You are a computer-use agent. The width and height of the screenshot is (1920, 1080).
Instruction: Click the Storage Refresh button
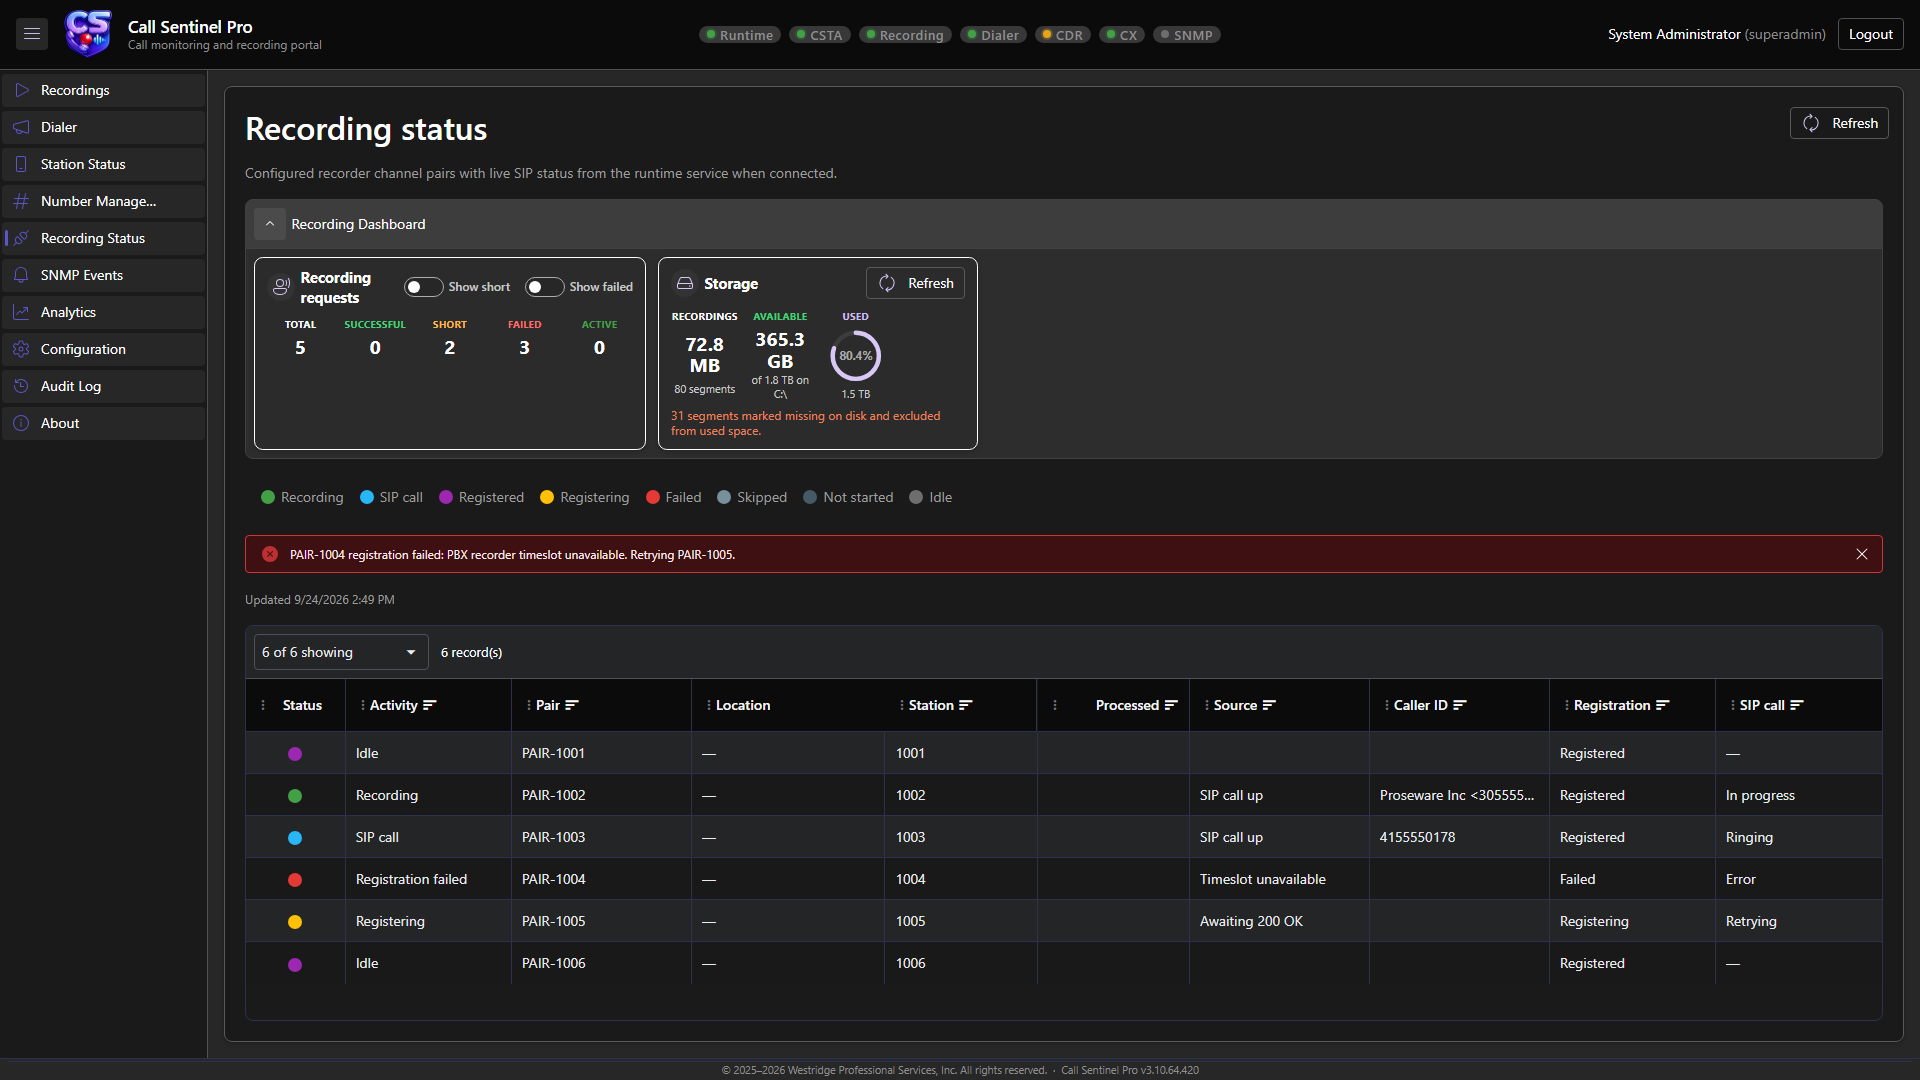coord(915,283)
